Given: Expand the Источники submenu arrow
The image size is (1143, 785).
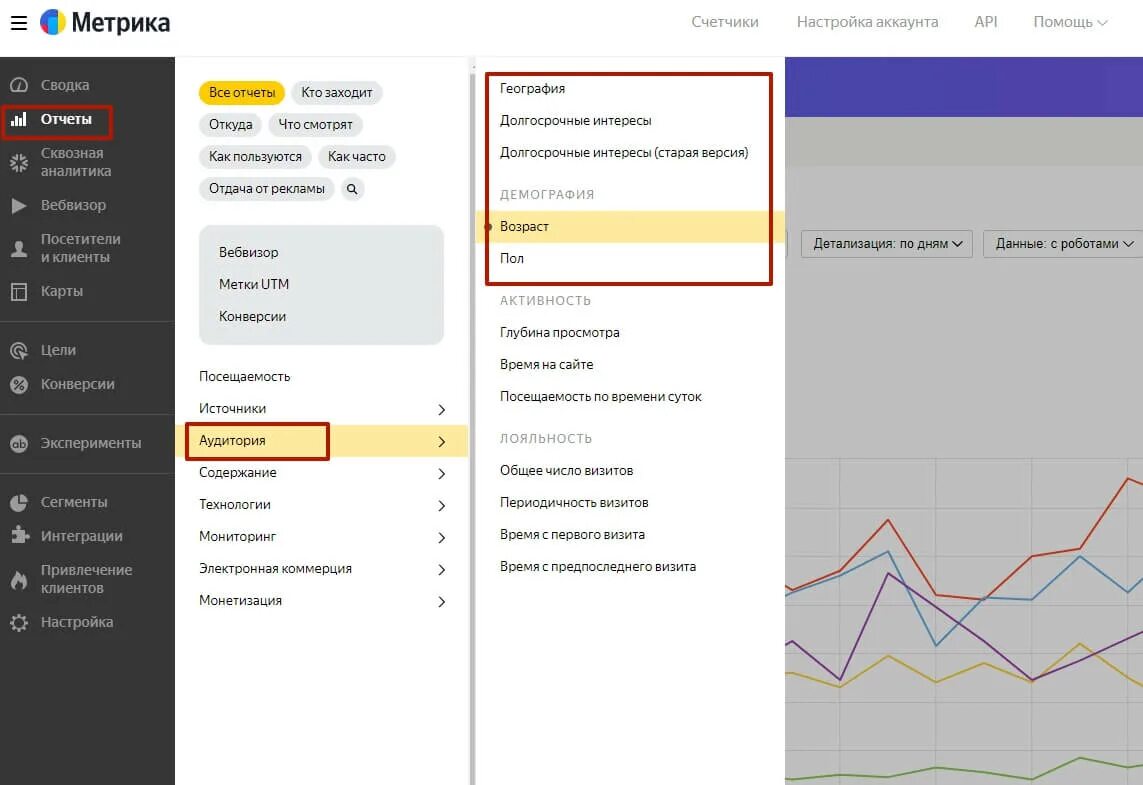Looking at the screenshot, I should point(442,410).
